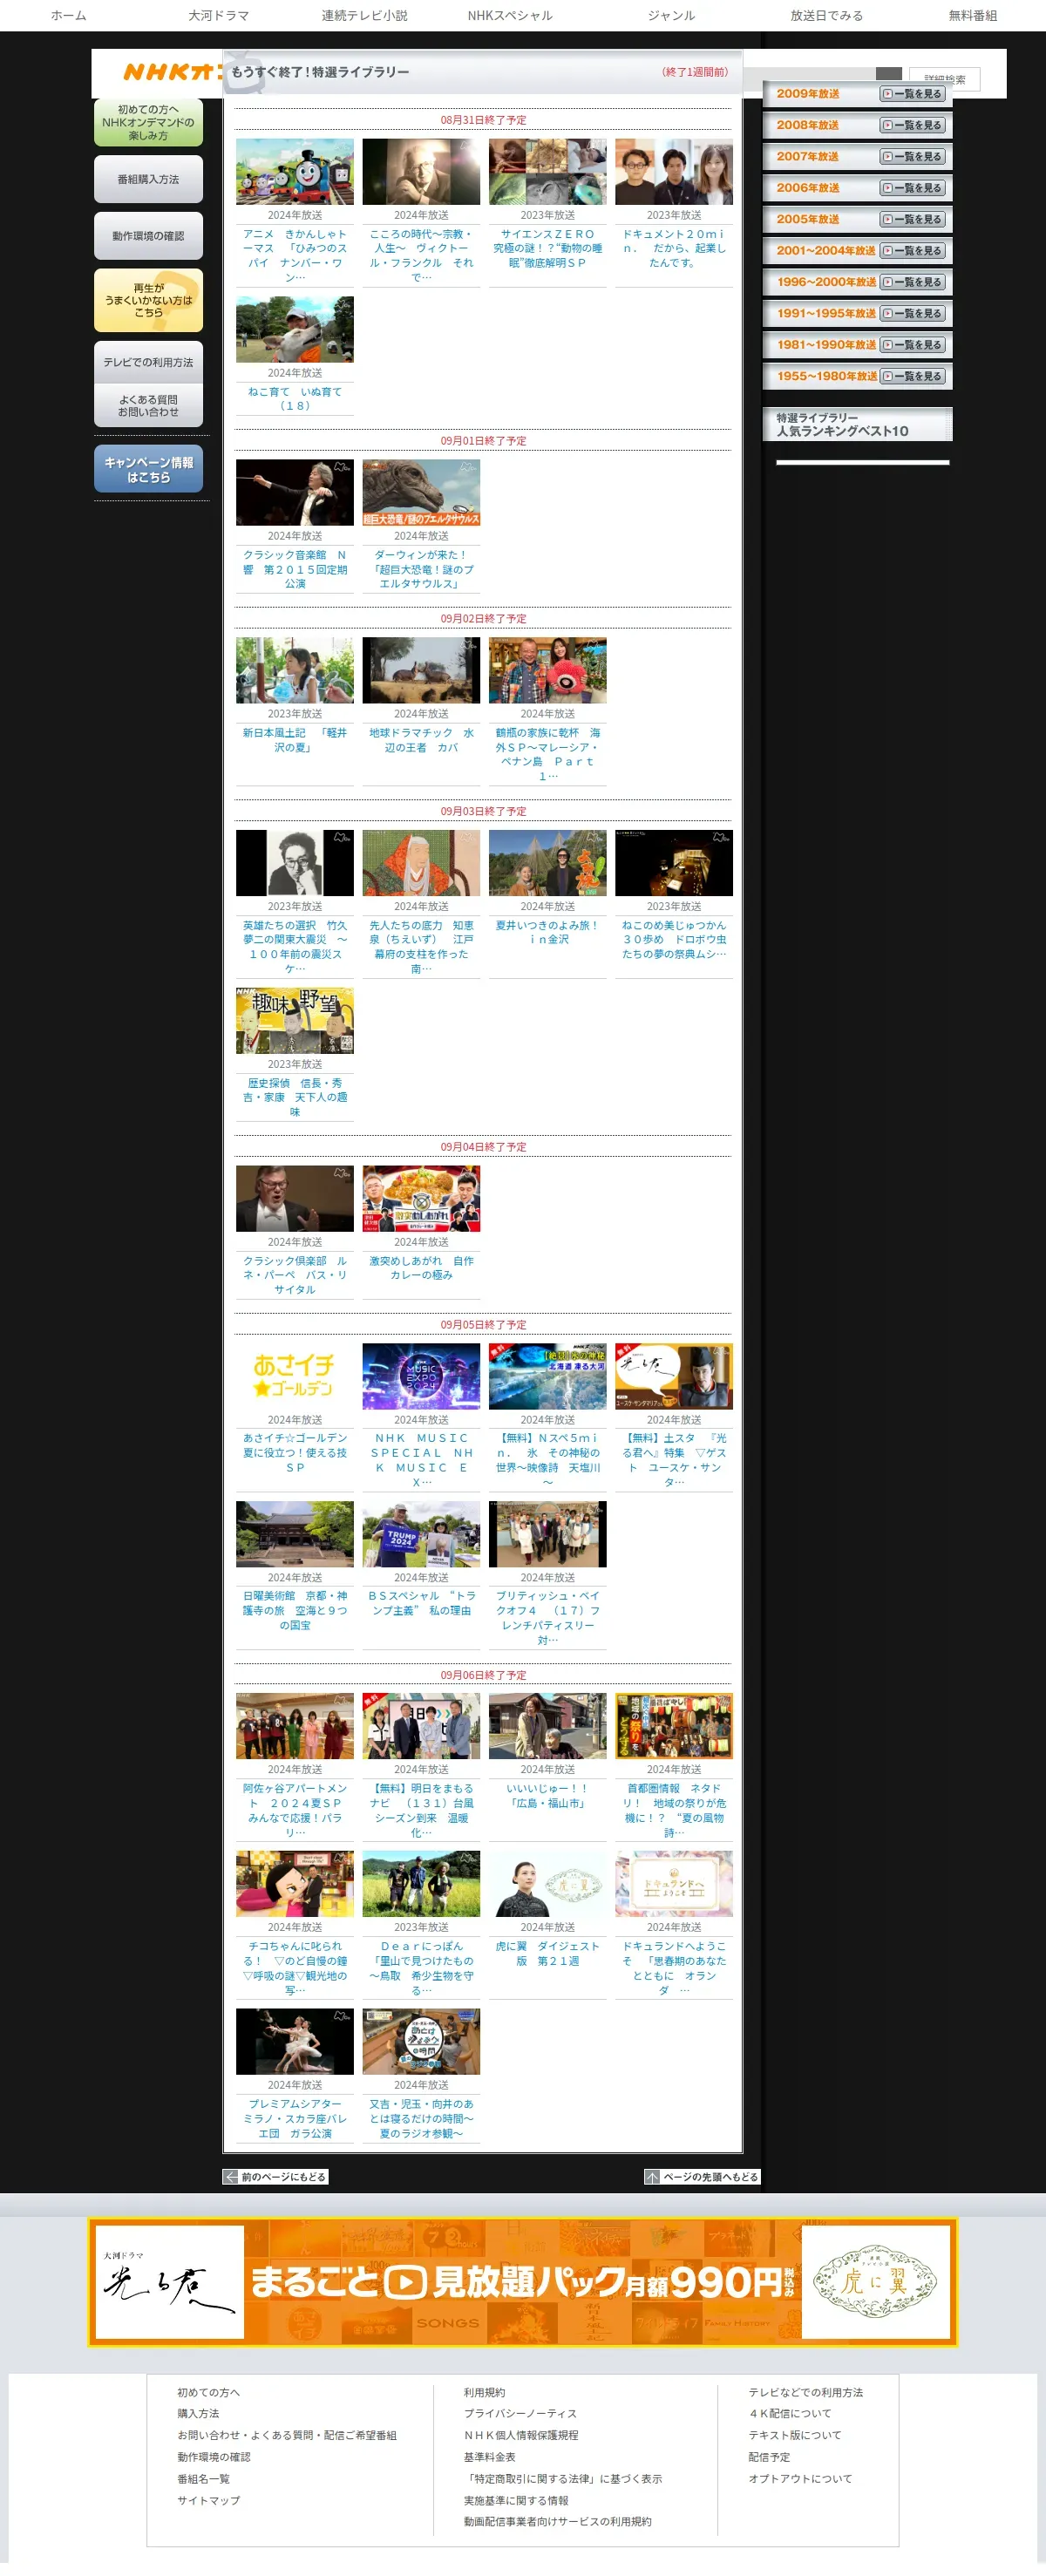The width and height of the screenshot is (1046, 2576).
Task: Open クラシック音楽館 N響 conductor thumbnail
Action: (x=295, y=492)
